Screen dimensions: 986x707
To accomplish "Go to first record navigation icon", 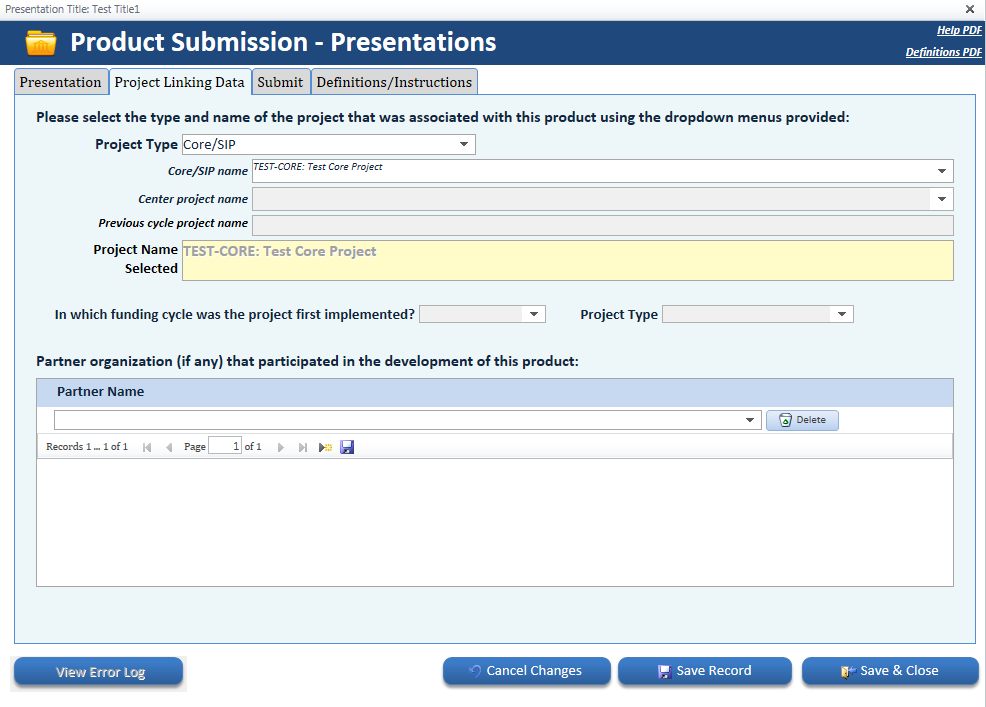I will (147, 447).
